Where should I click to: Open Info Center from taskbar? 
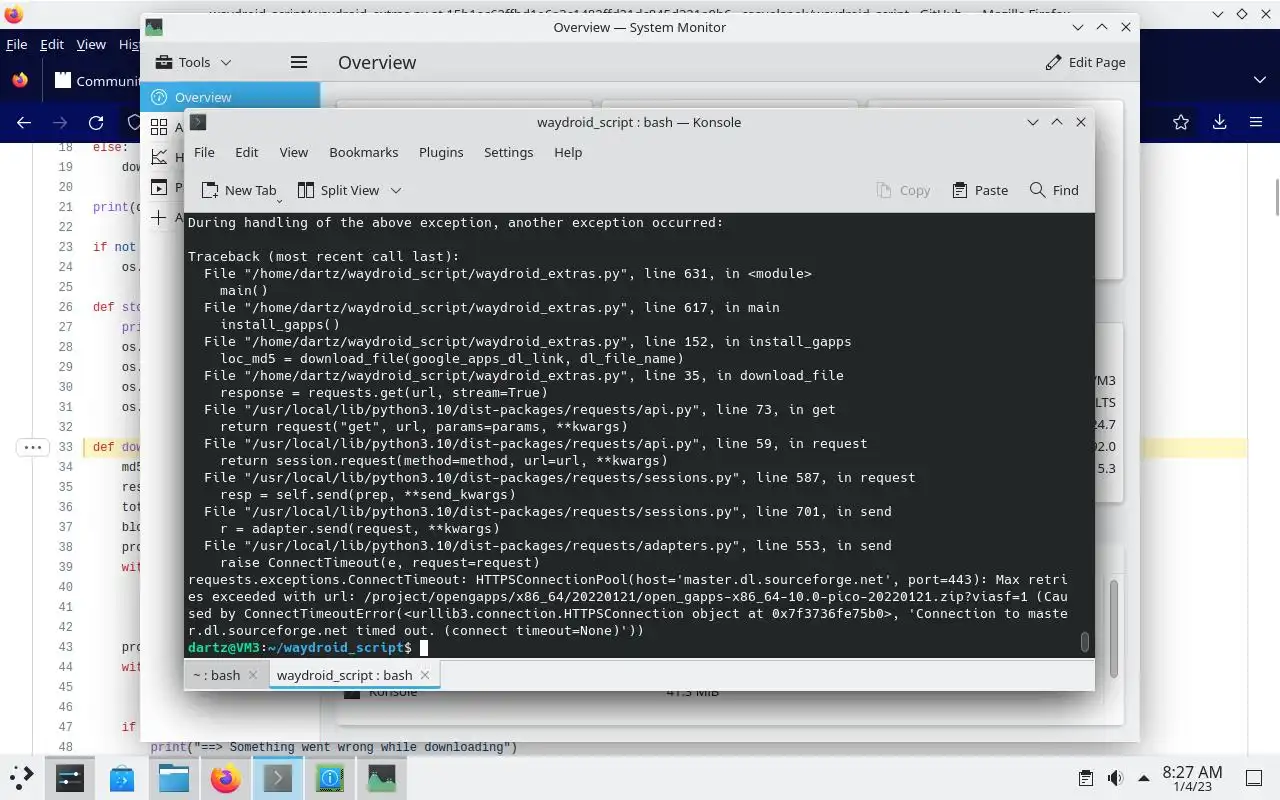point(330,777)
